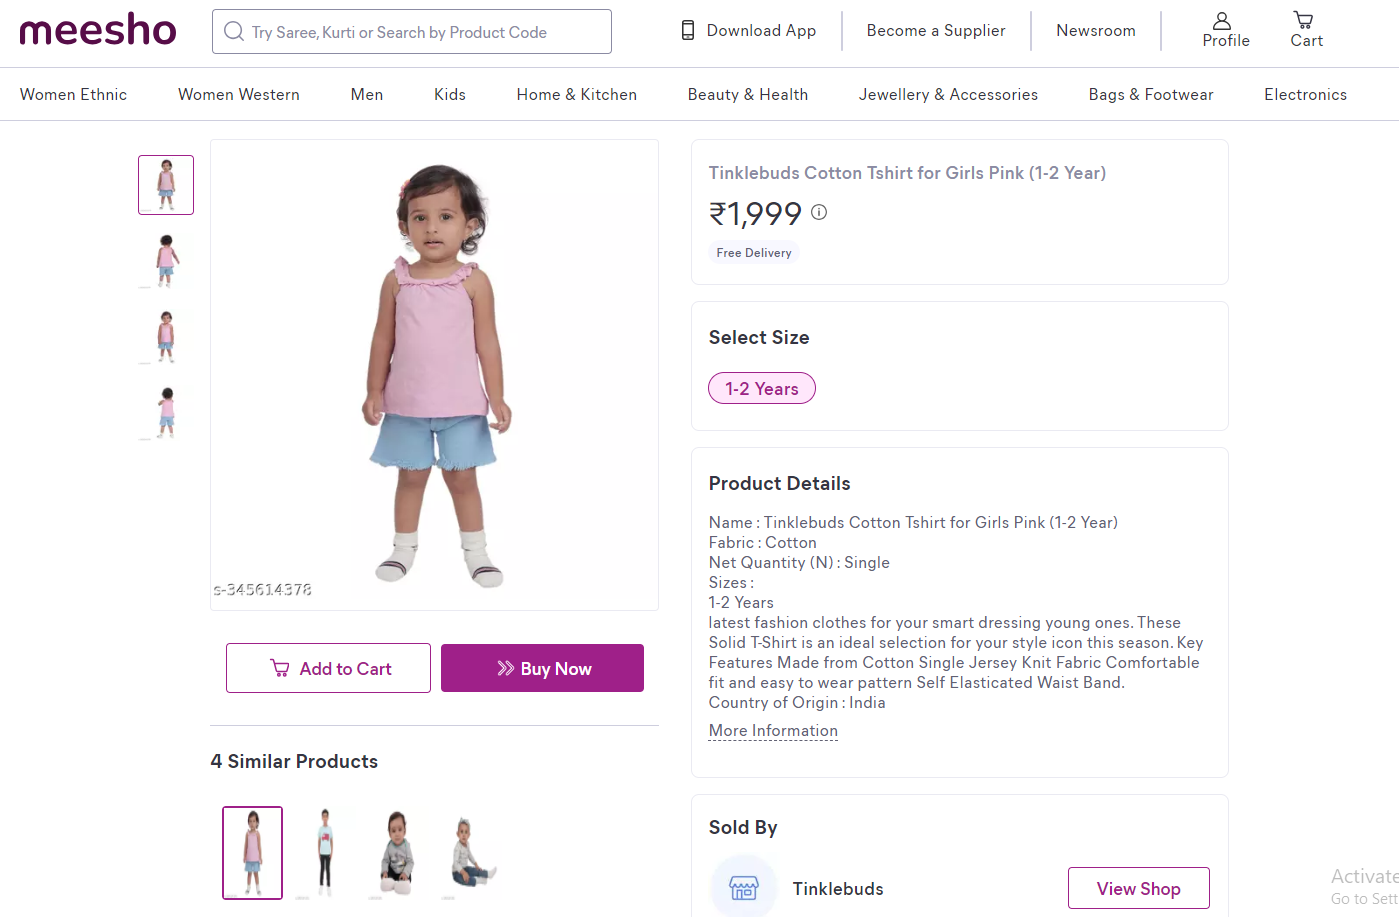Open the Electronics category menu

pyautogui.click(x=1305, y=95)
